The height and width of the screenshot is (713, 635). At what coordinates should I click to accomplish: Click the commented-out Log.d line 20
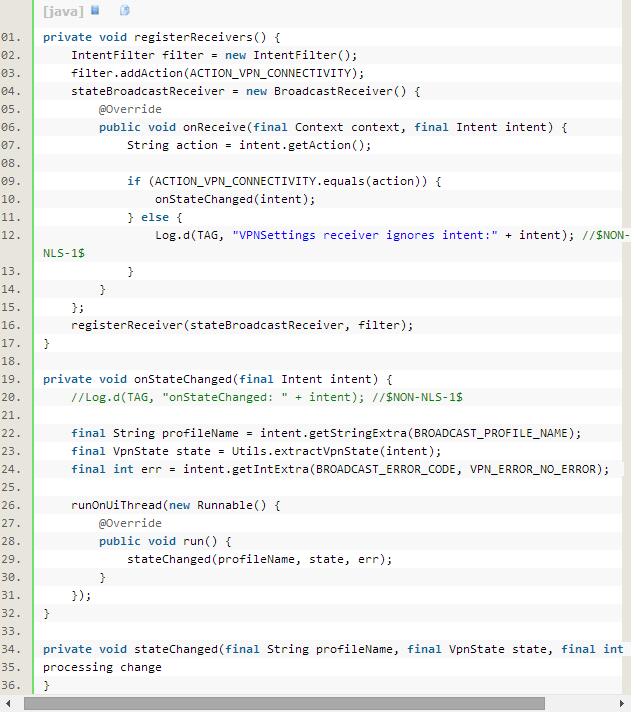pyautogui.click(x=267, y=397)
